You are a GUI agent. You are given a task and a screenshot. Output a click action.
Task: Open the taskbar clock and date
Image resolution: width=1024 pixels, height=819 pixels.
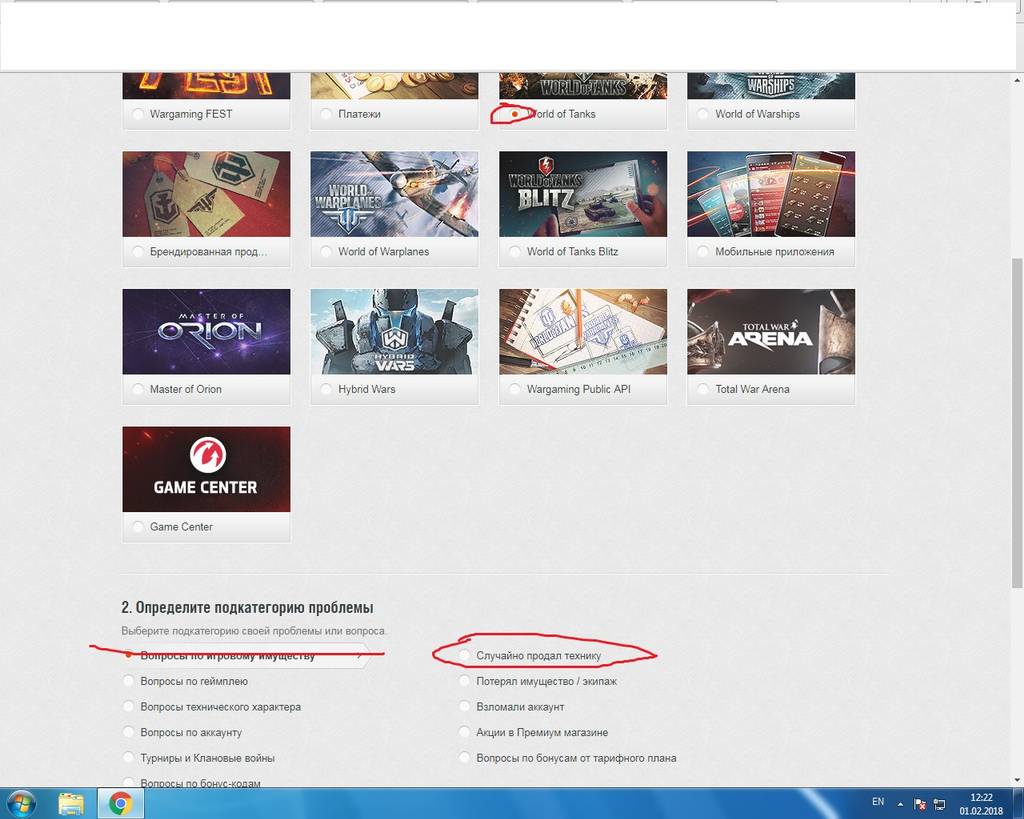click(x=981, y=804)
